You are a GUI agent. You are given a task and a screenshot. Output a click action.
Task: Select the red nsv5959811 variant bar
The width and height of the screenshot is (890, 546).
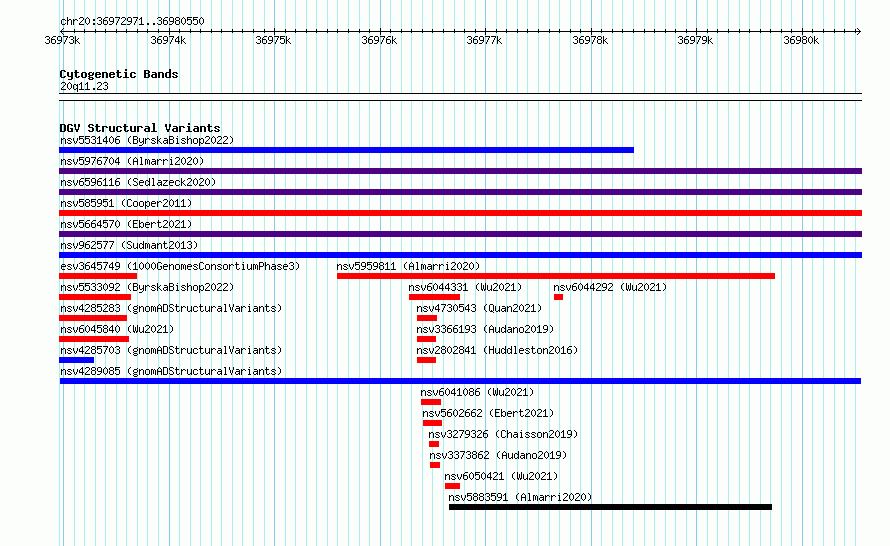tap(556, 276)
